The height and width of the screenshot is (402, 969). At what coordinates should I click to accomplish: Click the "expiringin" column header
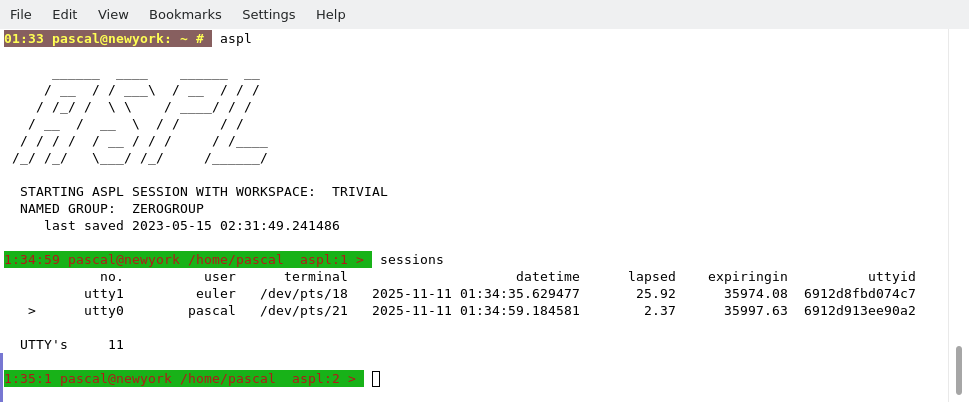click(747, 277)
